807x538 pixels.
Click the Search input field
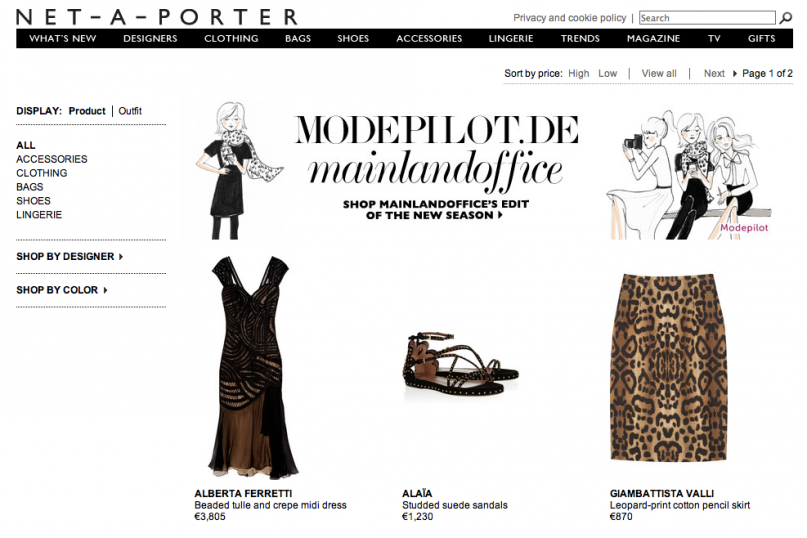click(707, 18)
